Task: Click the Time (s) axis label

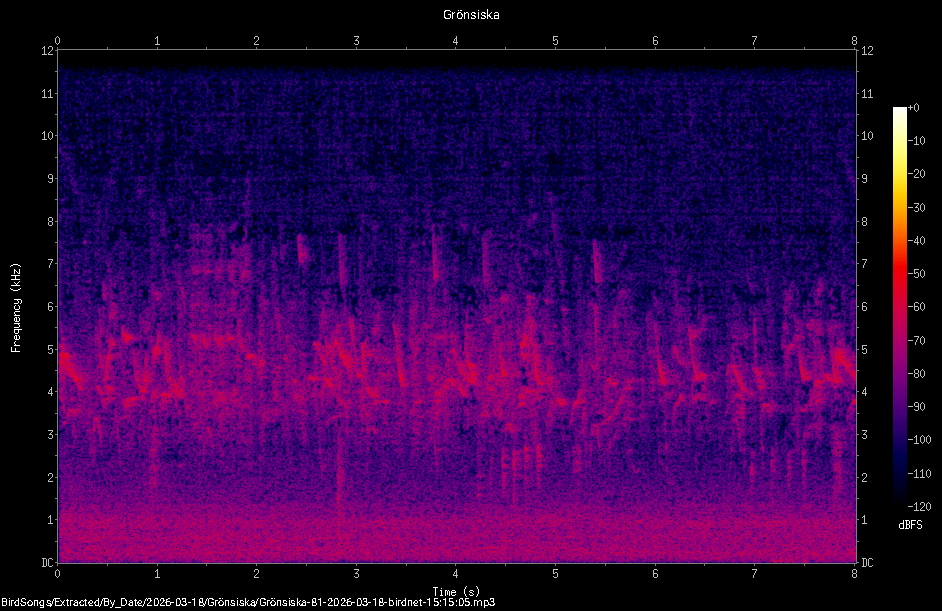Action: click(x=456, y=591)
